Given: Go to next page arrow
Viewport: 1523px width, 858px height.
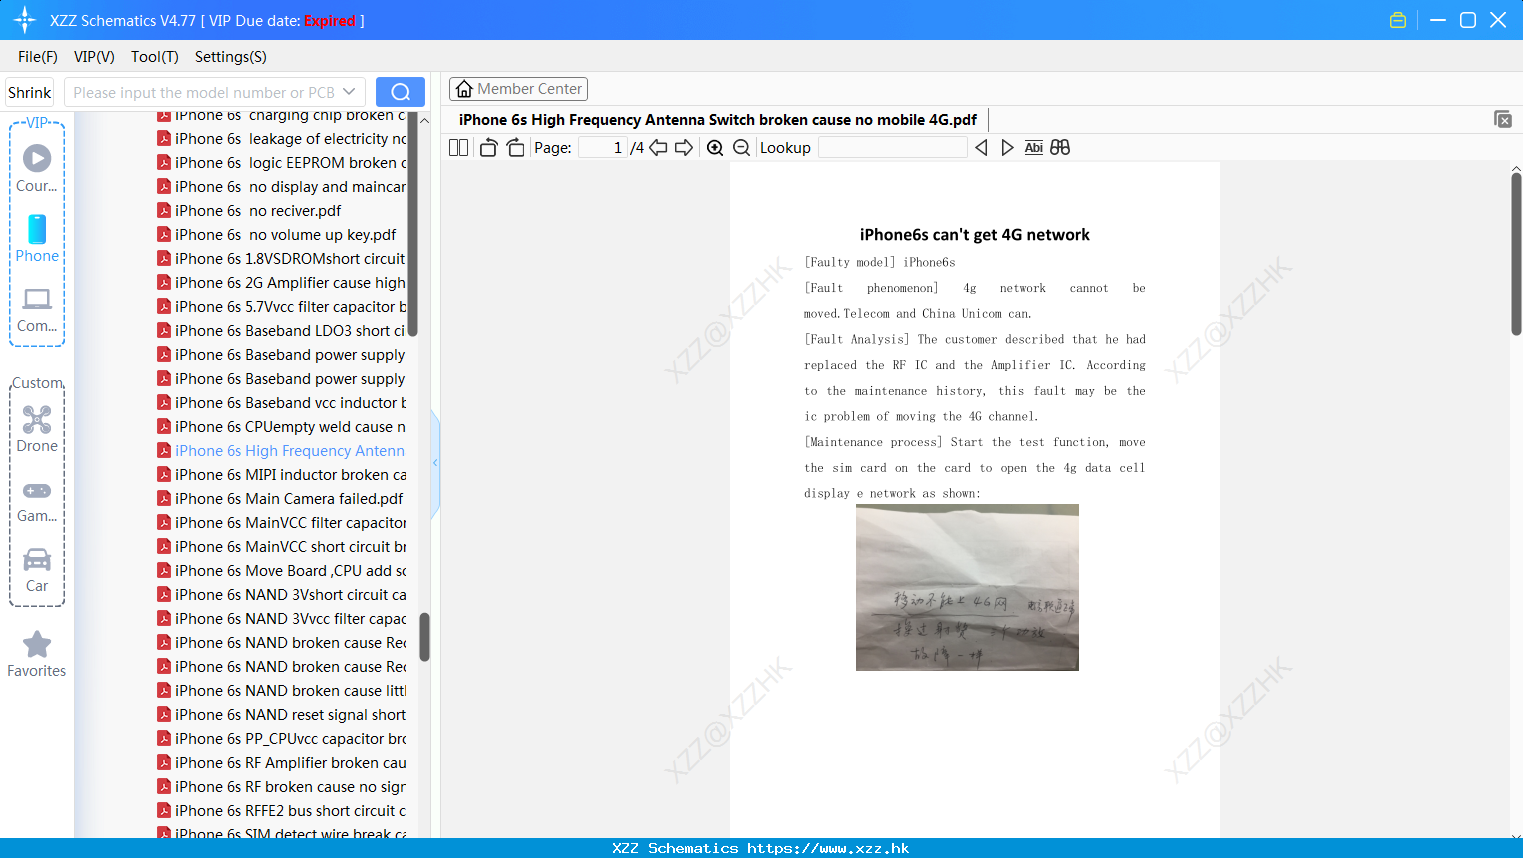Looking at the screenshot, I should point(684,147).
